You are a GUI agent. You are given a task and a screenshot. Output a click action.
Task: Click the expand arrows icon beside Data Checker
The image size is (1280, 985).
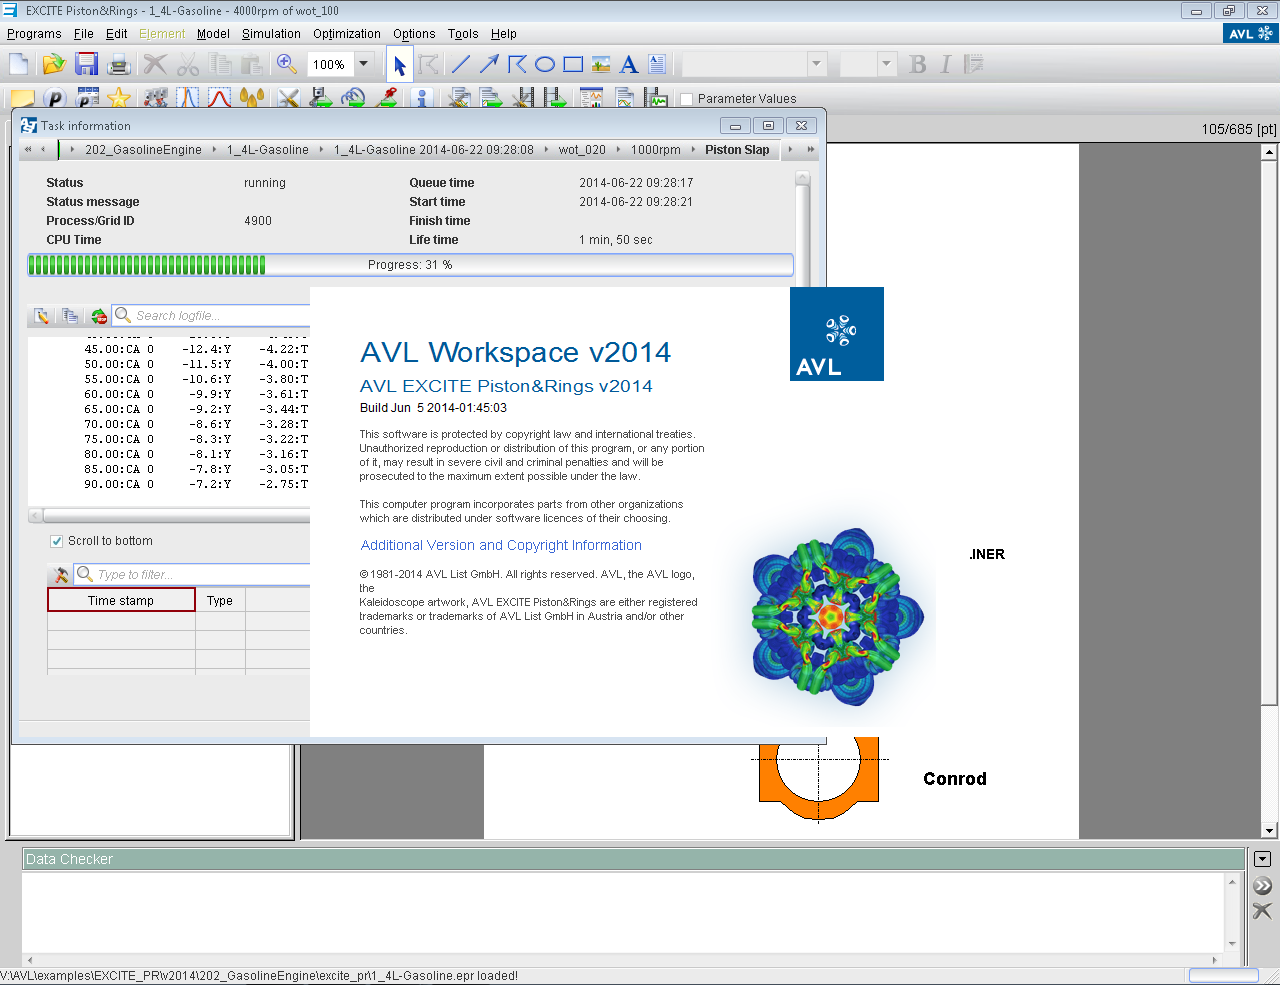1262,885
